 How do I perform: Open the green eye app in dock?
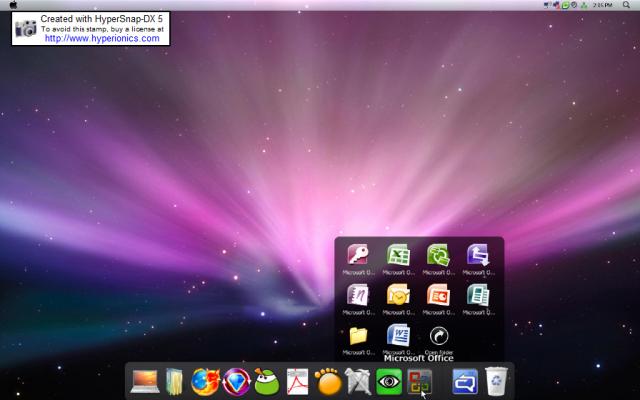coord(389,382)
